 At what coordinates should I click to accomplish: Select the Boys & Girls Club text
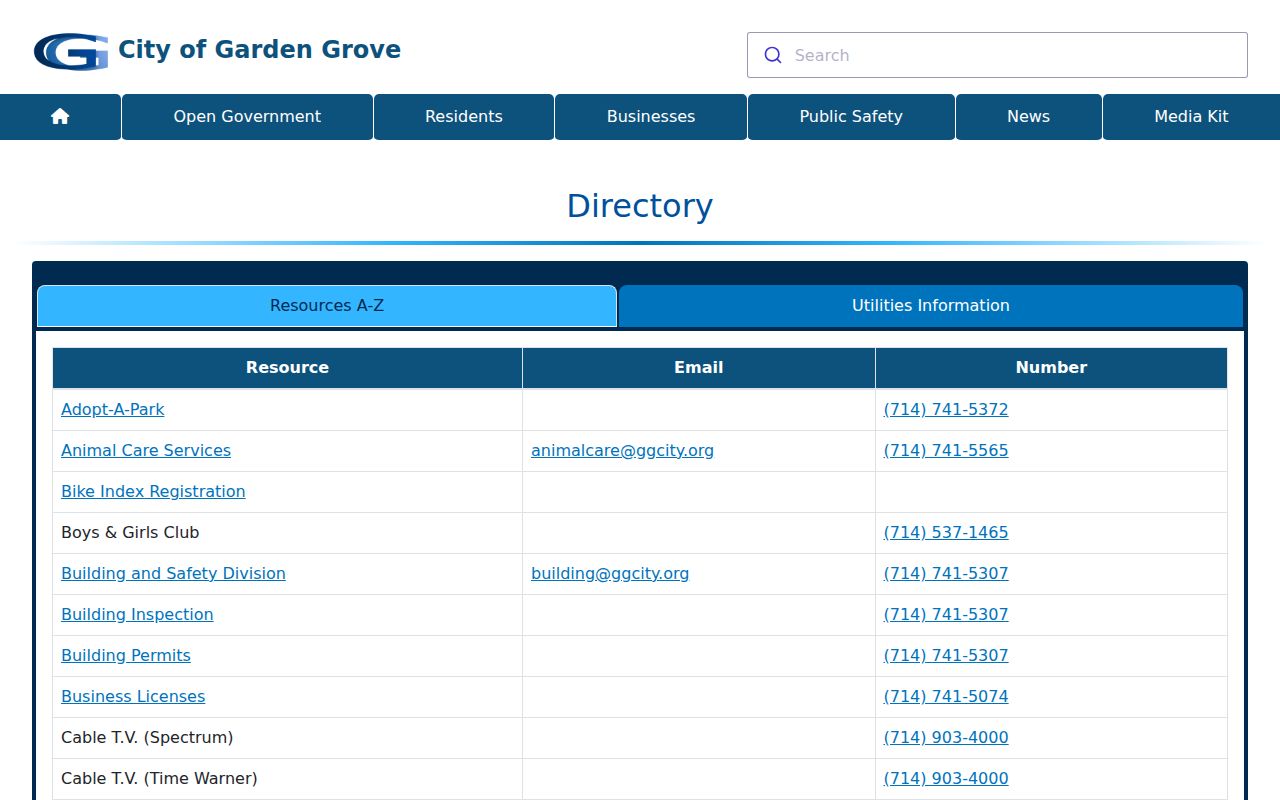click(x=130, y=532)
